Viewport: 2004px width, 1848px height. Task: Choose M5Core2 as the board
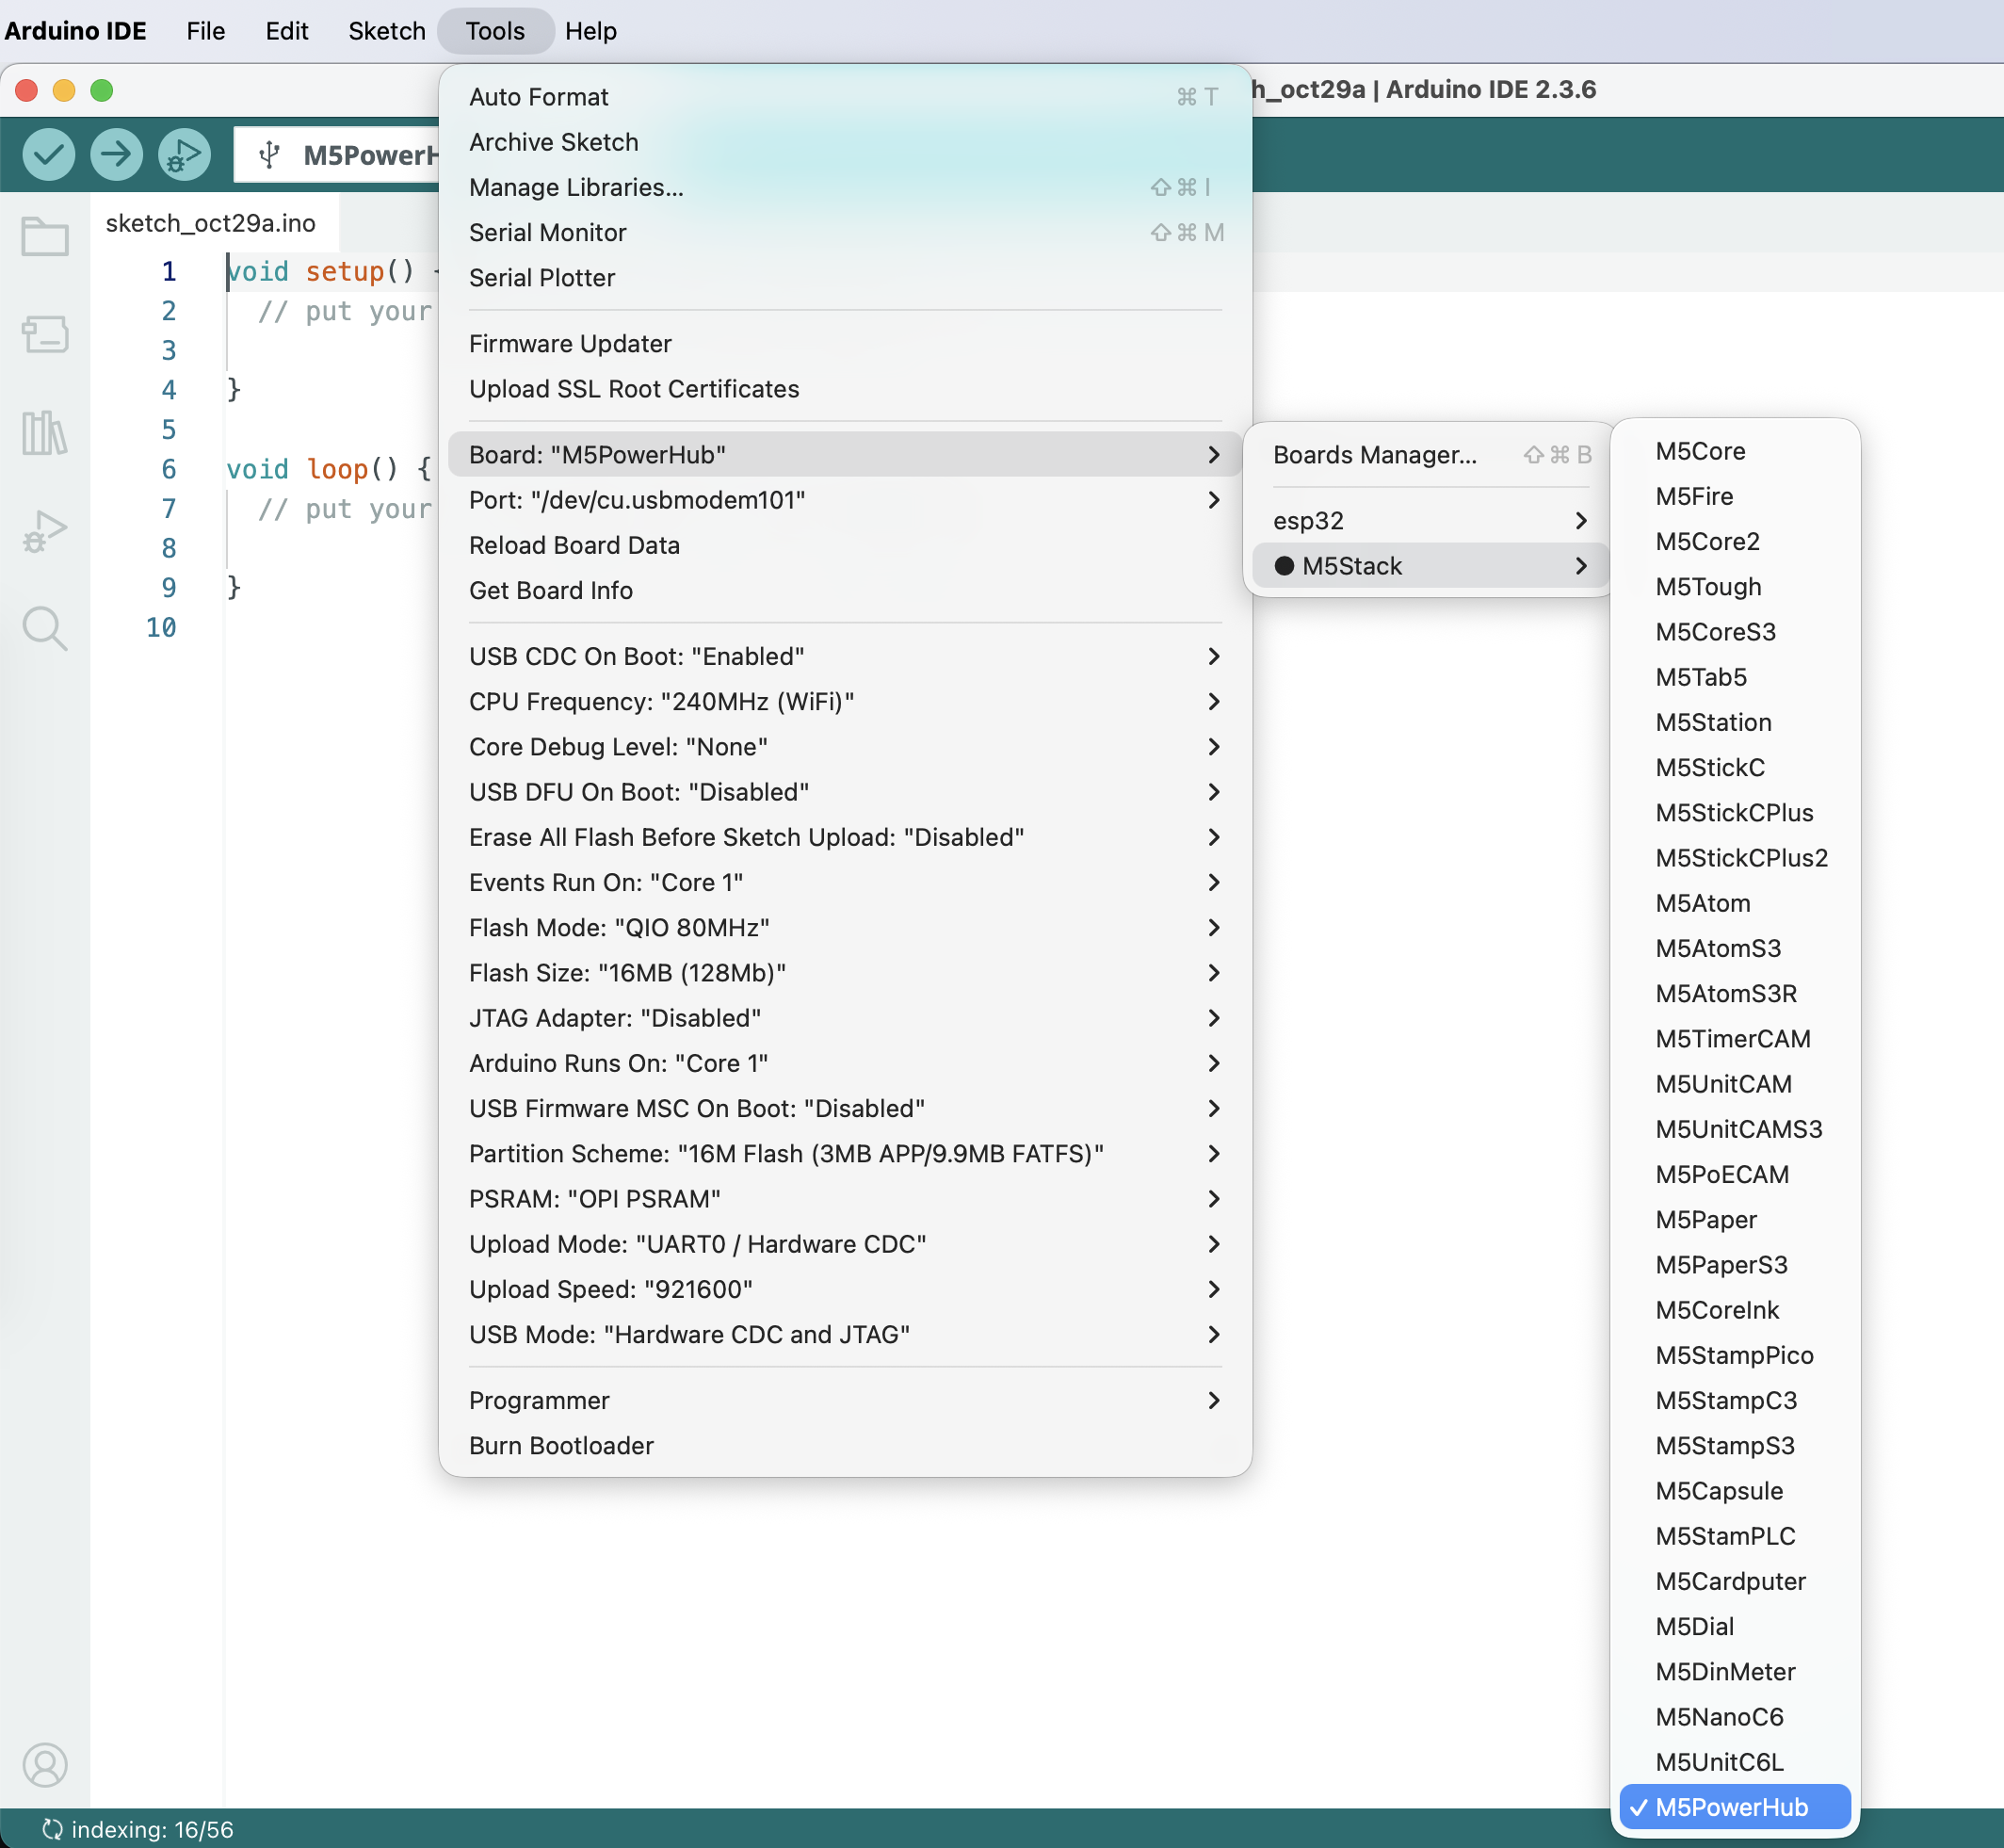click(x=1707, y=541)
